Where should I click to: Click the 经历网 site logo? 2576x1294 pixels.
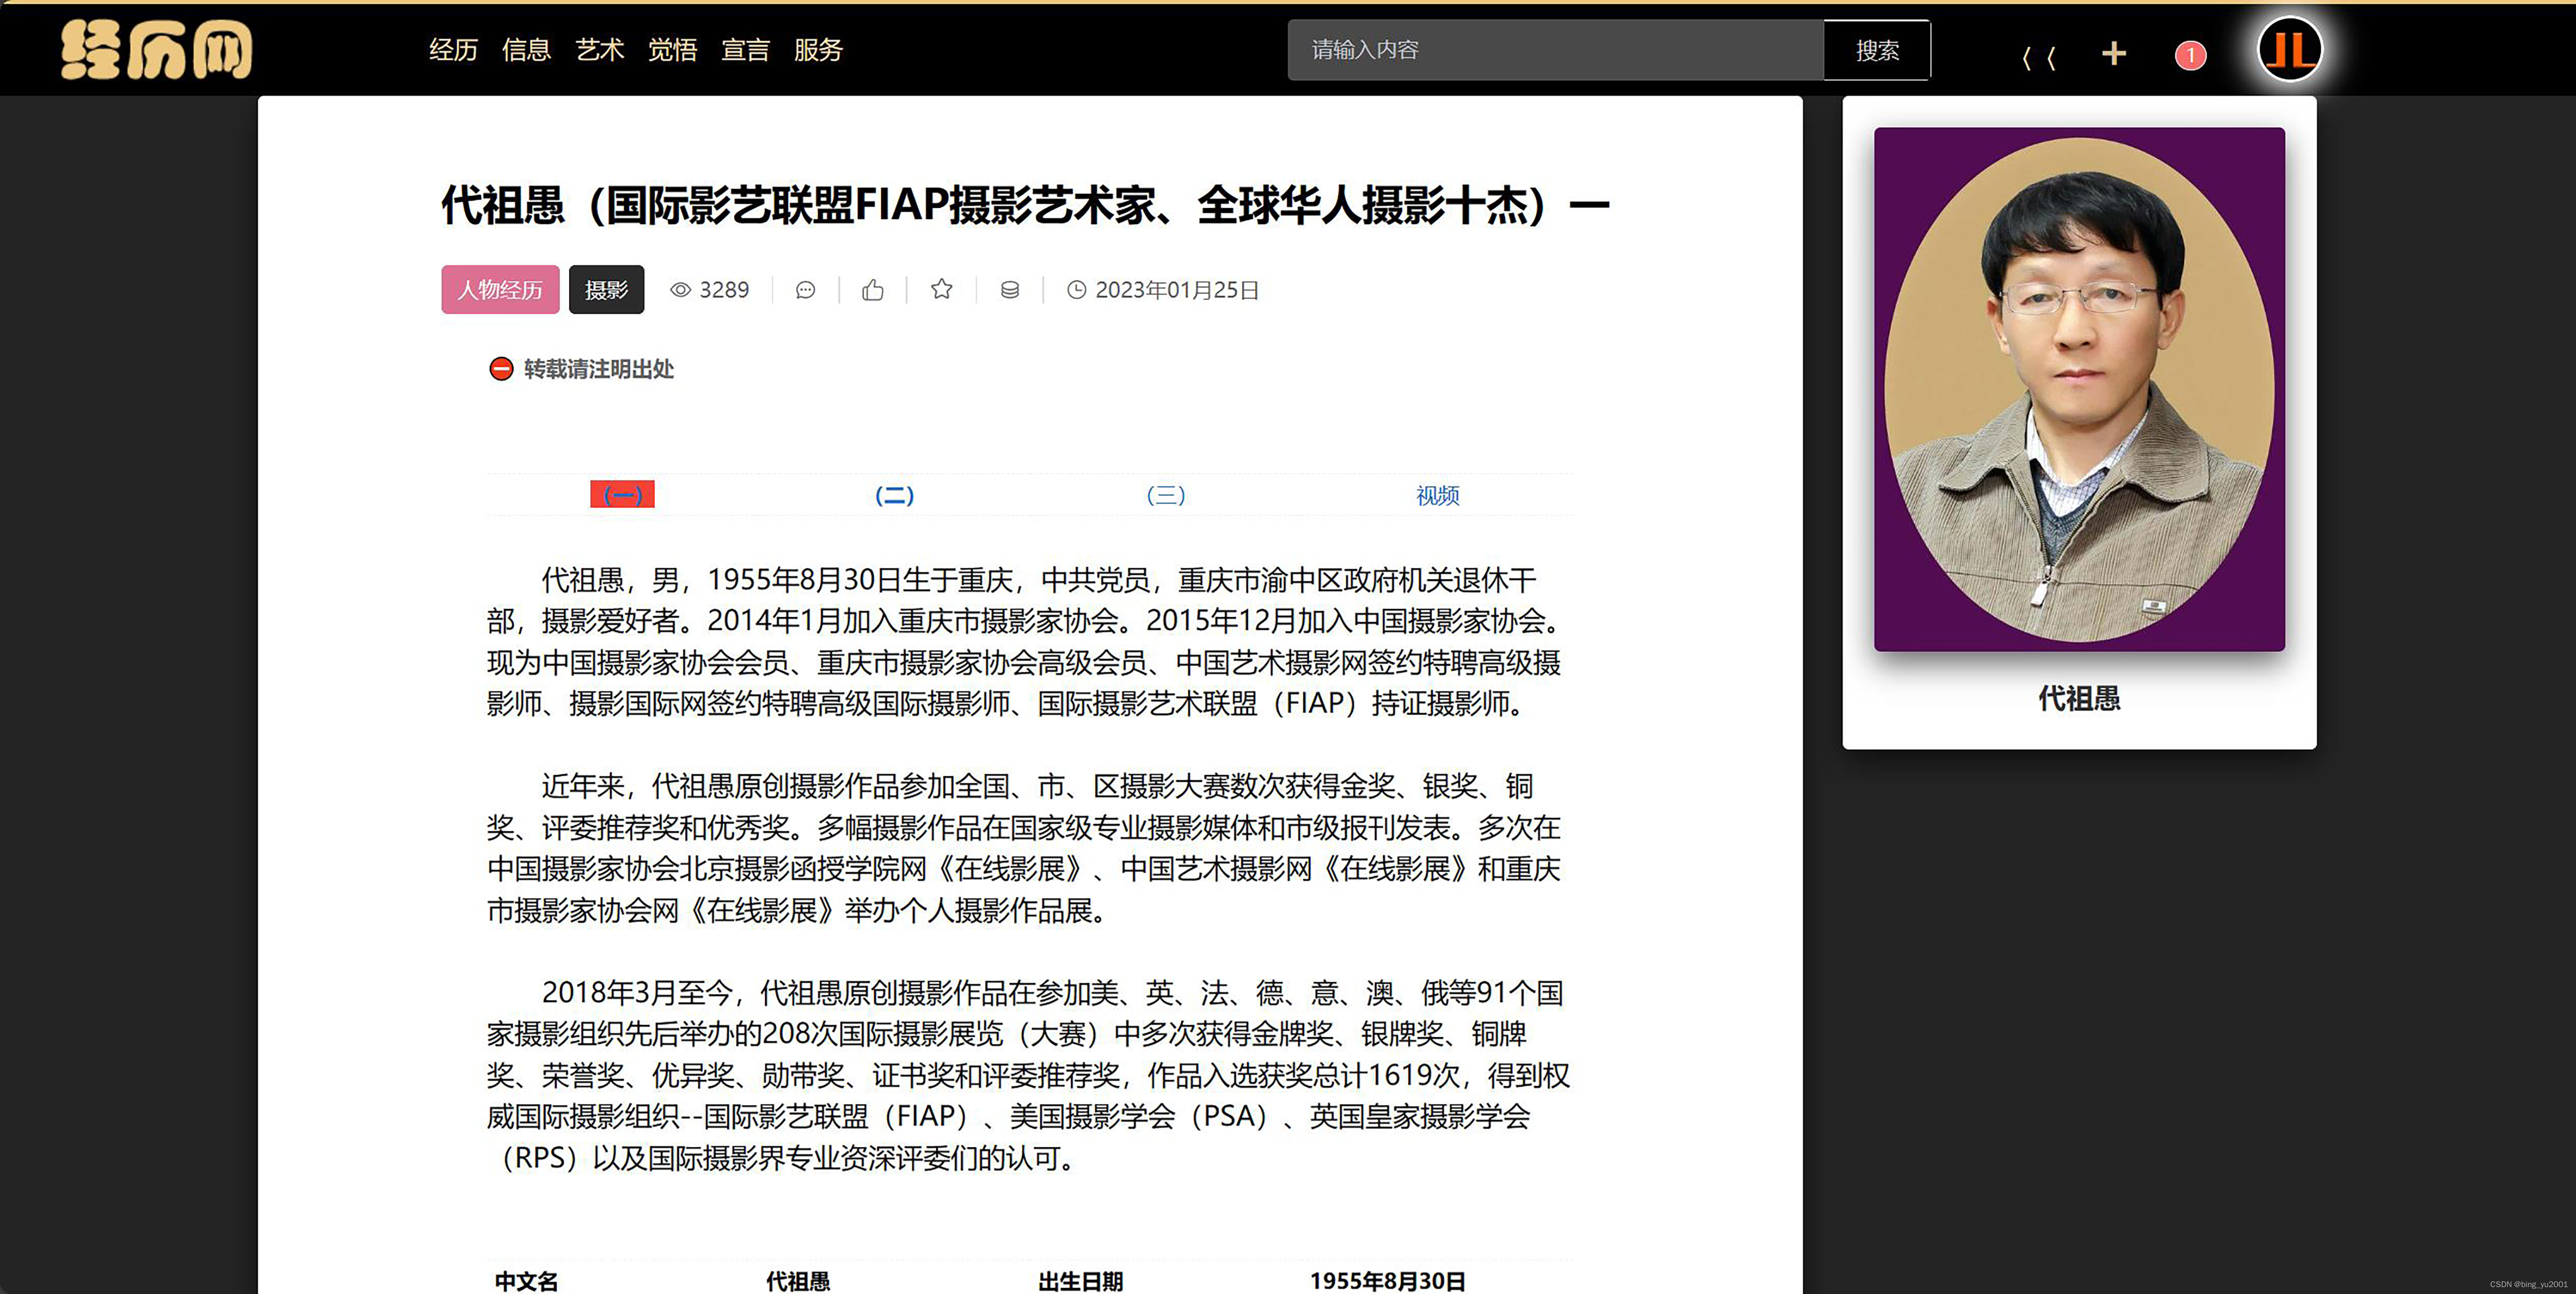pos(156,50)
